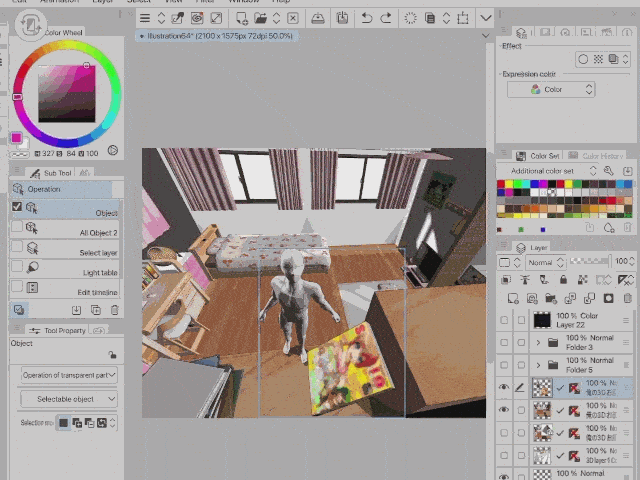The height and width of the screenshot is (480, 640).
Task: Delete sub tool using trash icon
Action: [x=115, y=310]
